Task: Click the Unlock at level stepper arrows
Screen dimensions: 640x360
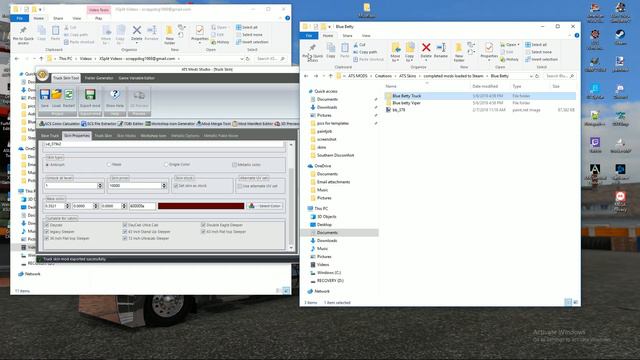Action: click(x=100, y=186)
